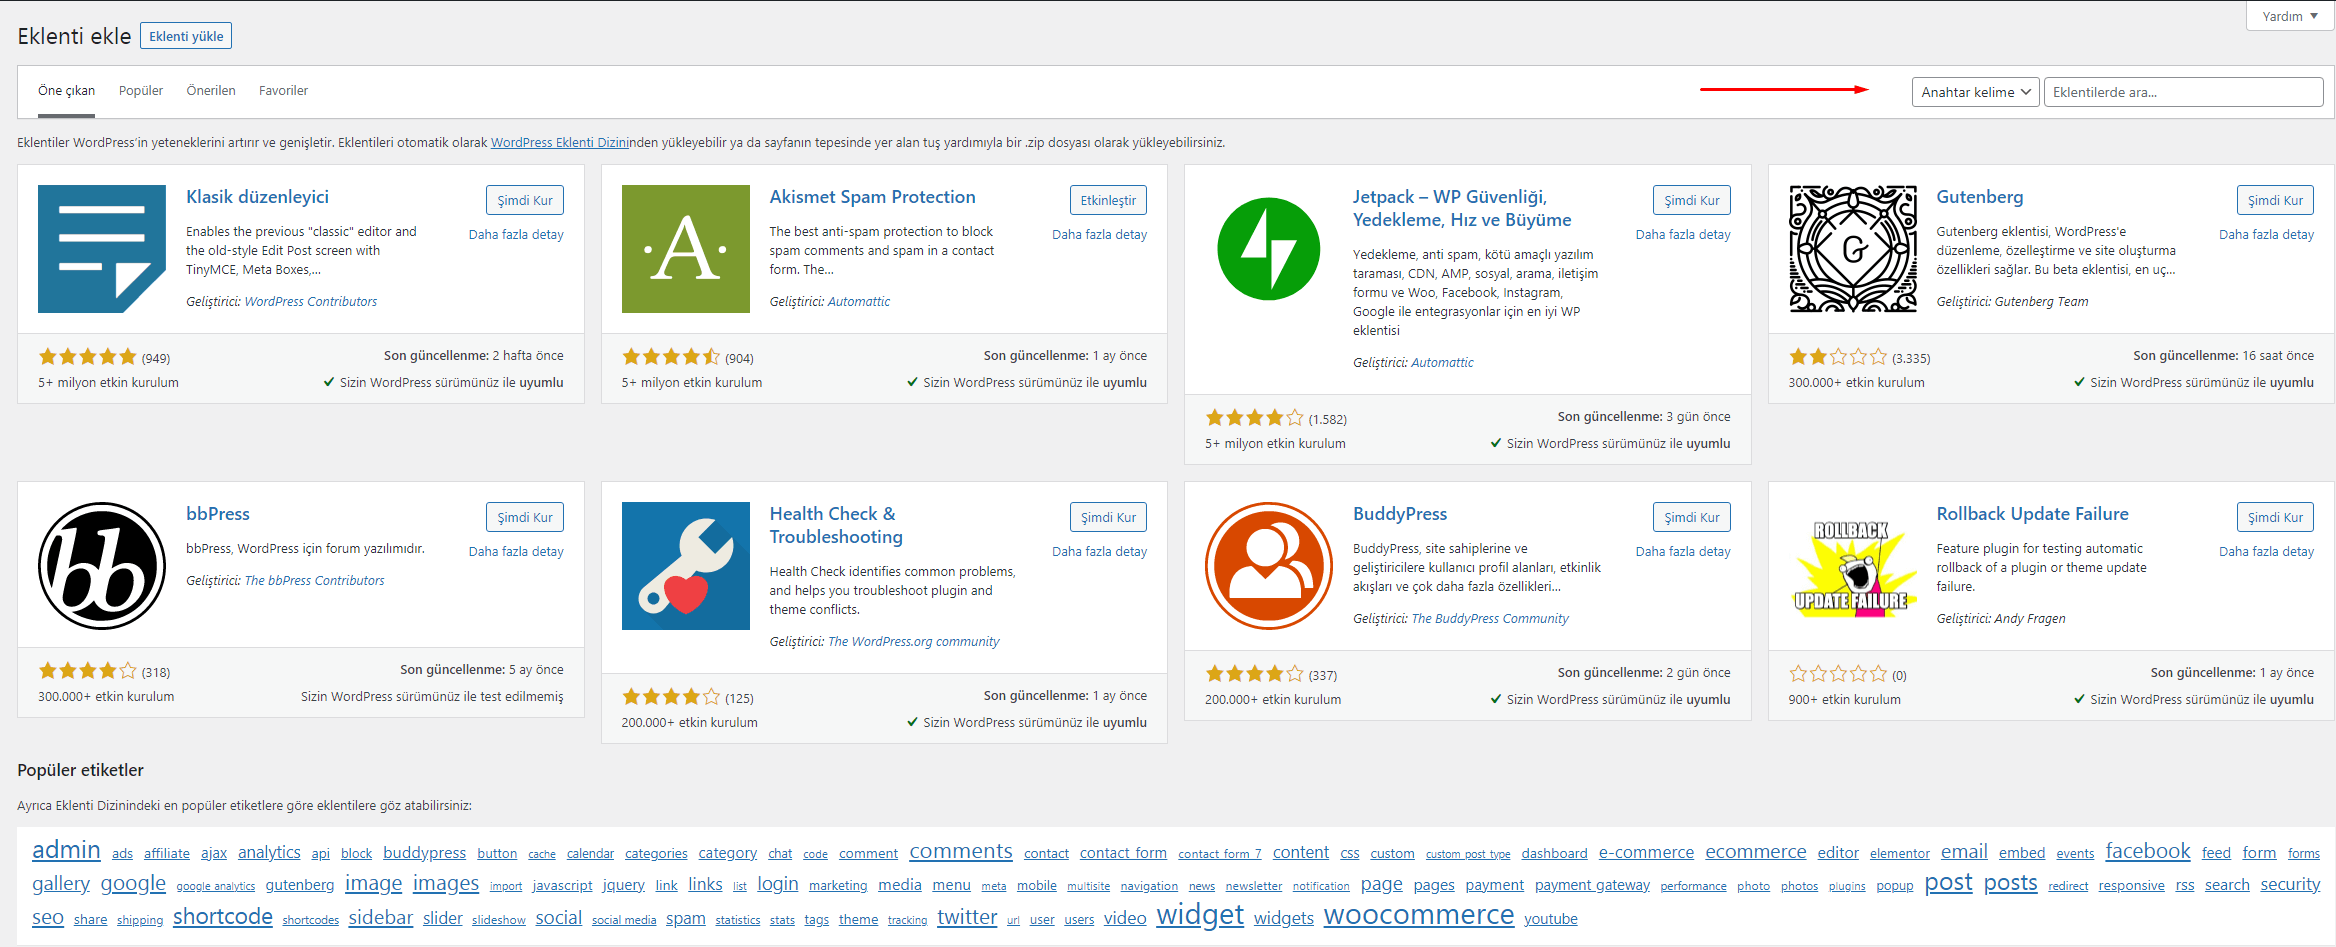The image size is (2336, 947).
Task: Browse the security popular tag
Action: (x=2290, y=885)
